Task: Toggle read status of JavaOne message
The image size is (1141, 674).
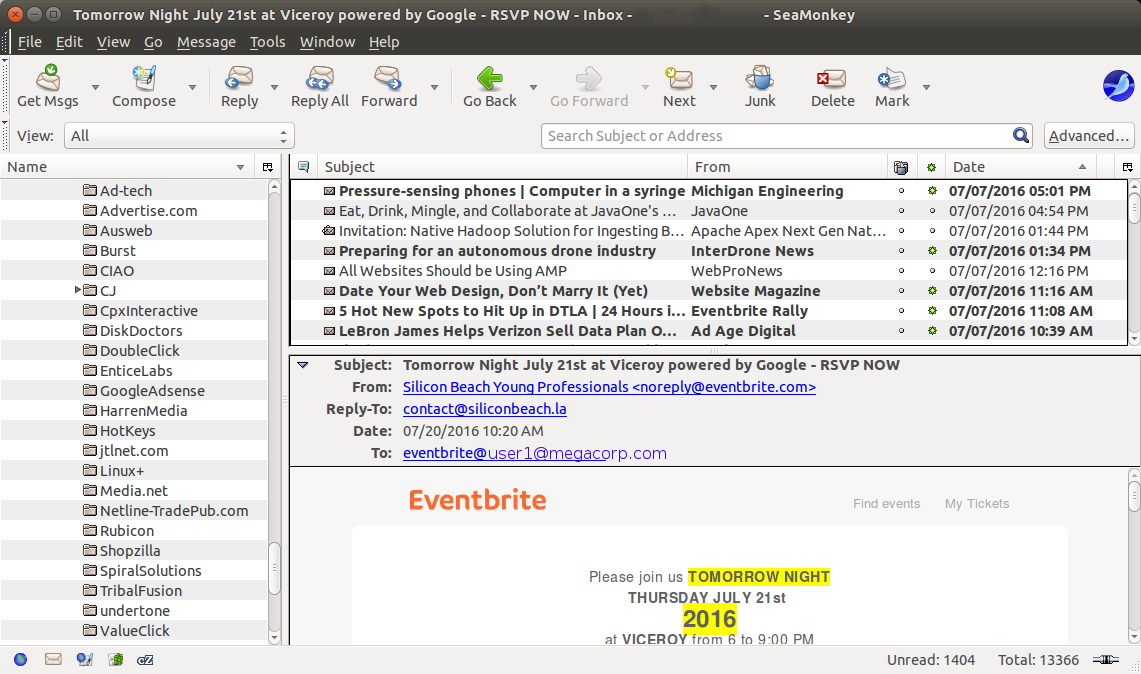Action: 933,211
